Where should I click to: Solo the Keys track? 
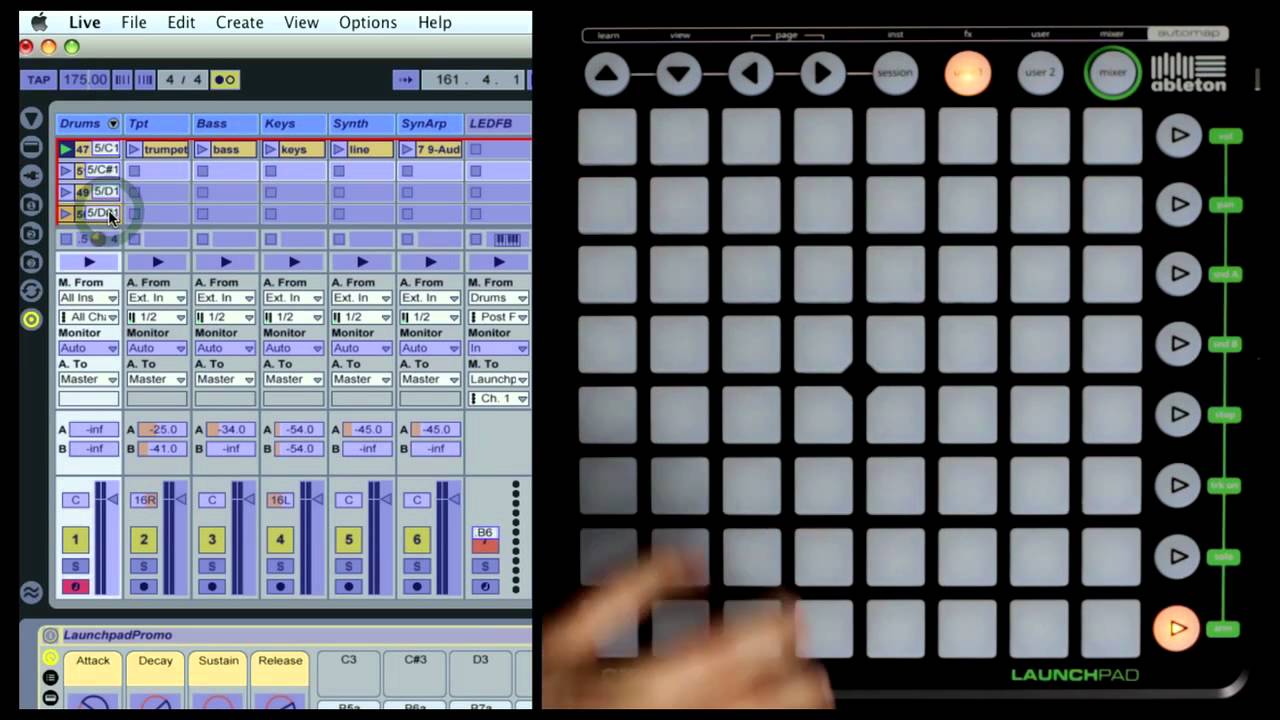280,567
